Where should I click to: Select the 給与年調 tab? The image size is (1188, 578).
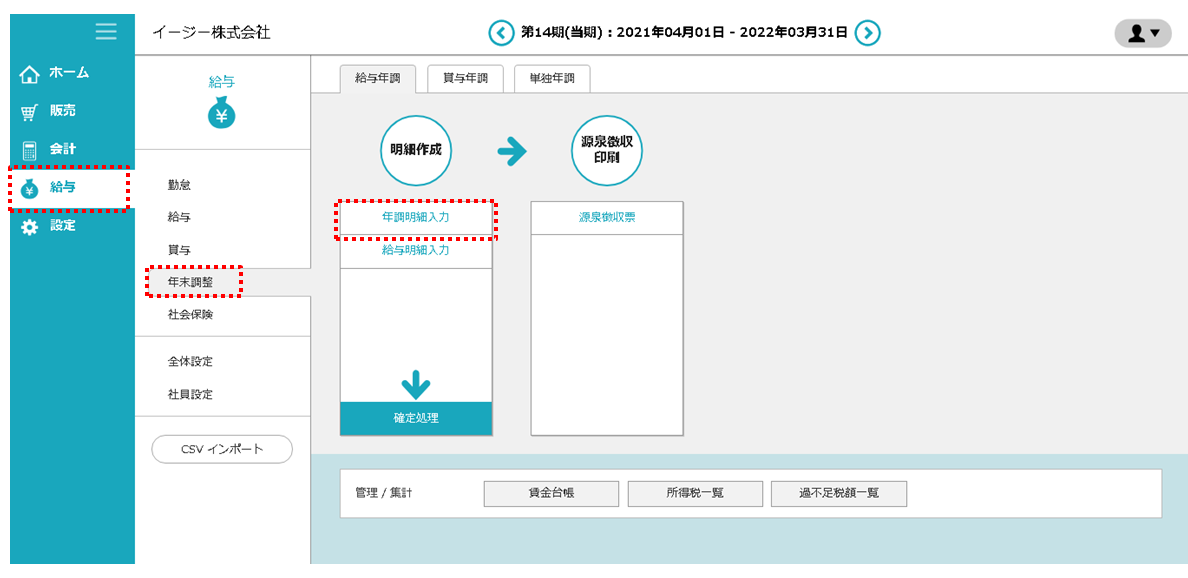[376, 79]
